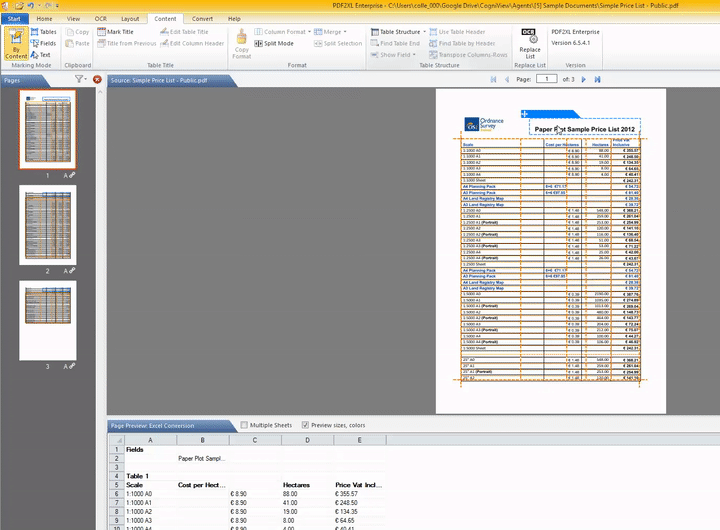Select page 2 thumbnail
720x530 pixels.
coord(48,225)
